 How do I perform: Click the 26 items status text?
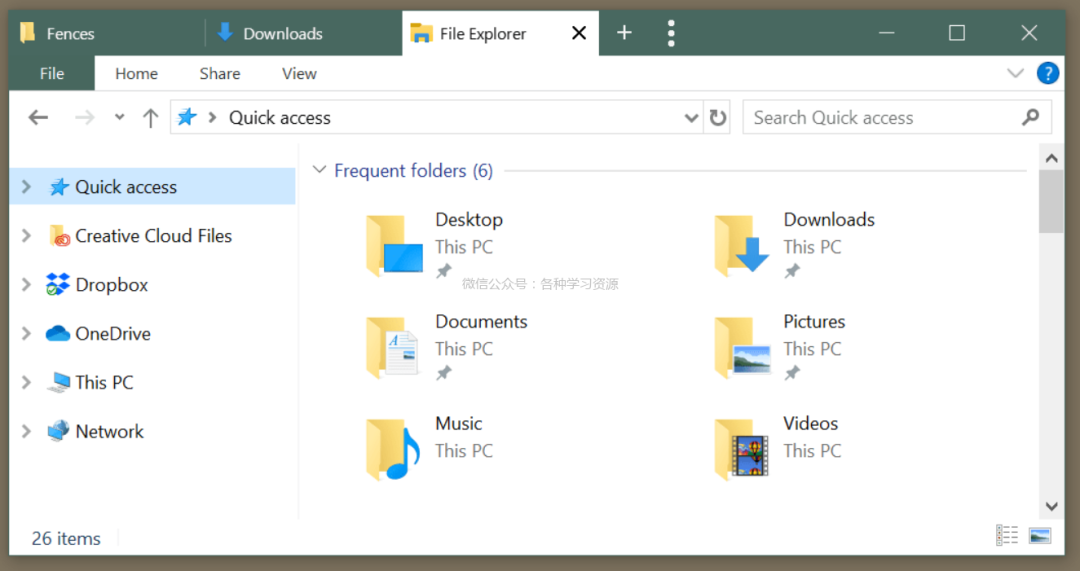(x=66, y=538)
